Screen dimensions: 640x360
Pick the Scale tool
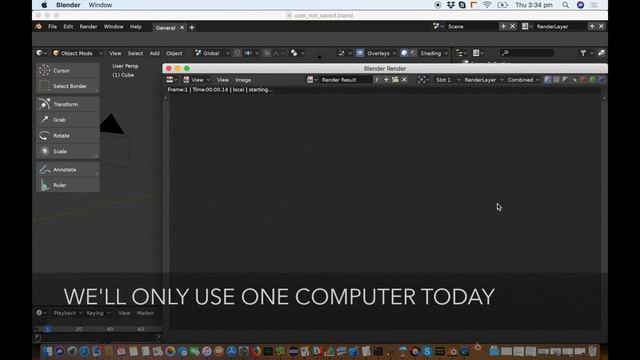pyautogui.click(x=68, y=151)
